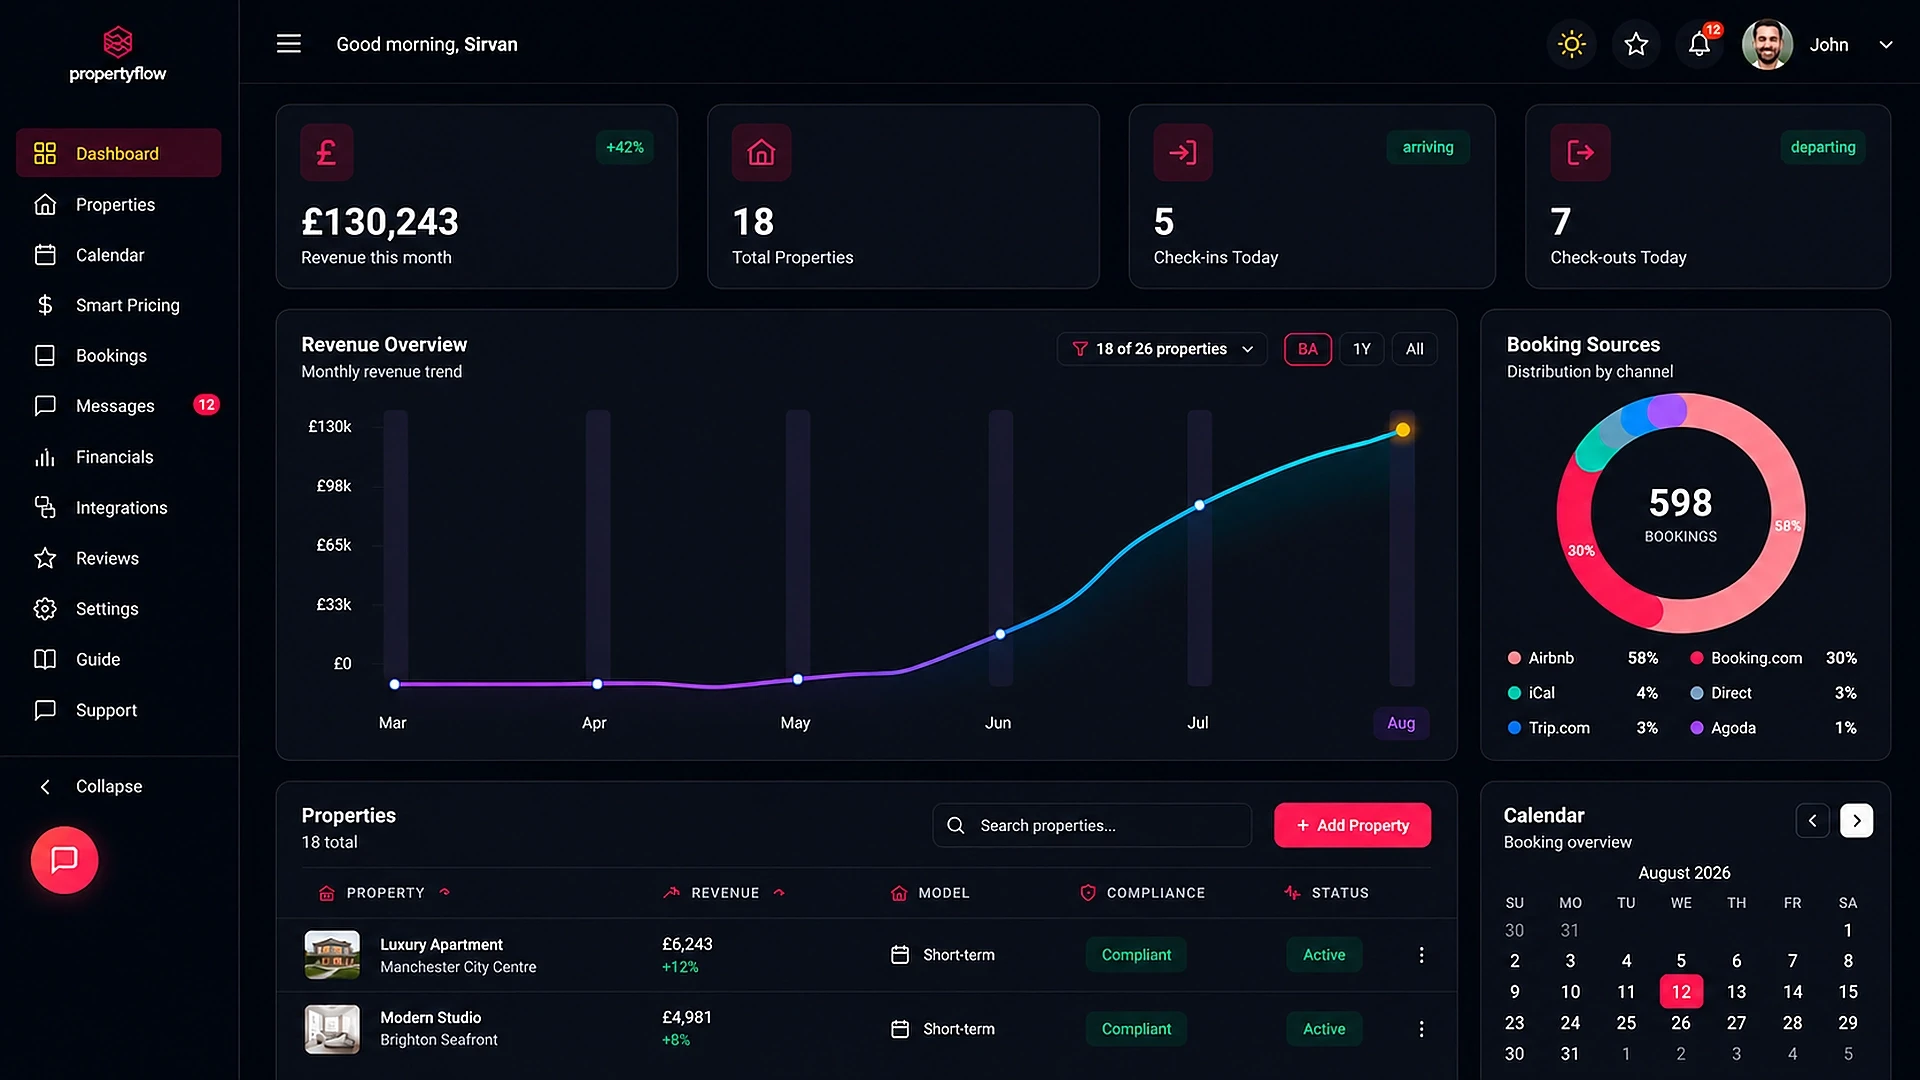Viewport: 1920px width, 1080px height.
Task: Click the Add Property button
Action: point(1353,825)
